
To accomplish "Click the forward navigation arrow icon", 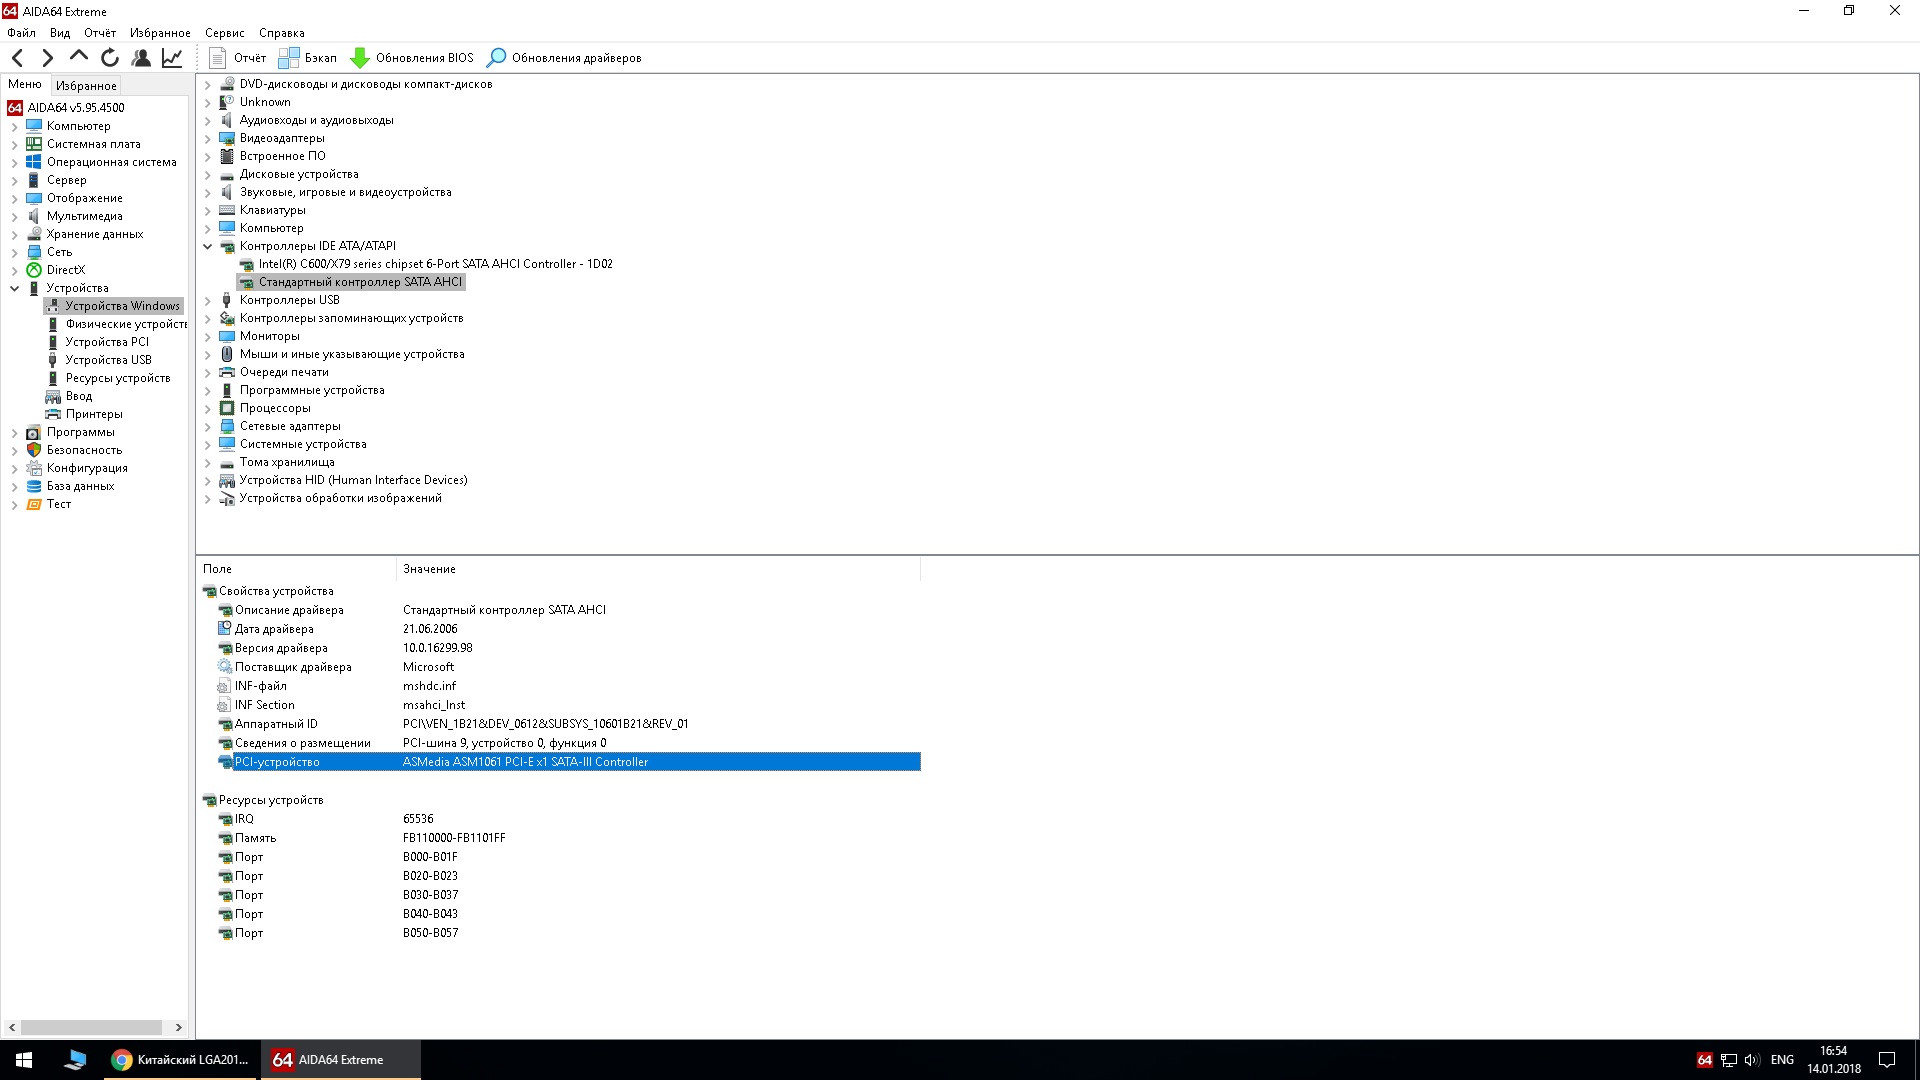I will pyautogui.click(x=47, y=58).
